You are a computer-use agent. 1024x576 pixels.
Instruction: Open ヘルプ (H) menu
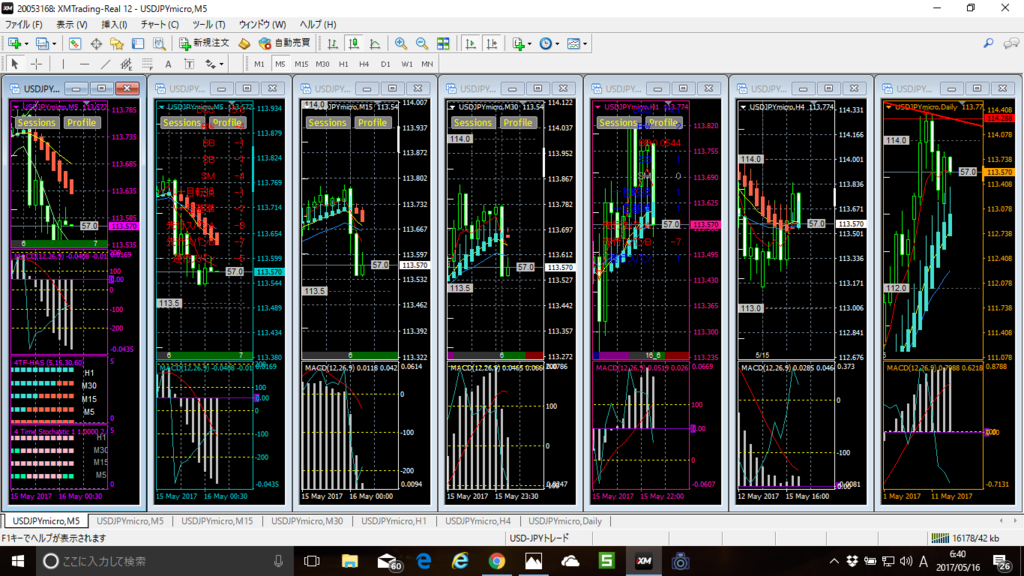[x=317, y=24]
